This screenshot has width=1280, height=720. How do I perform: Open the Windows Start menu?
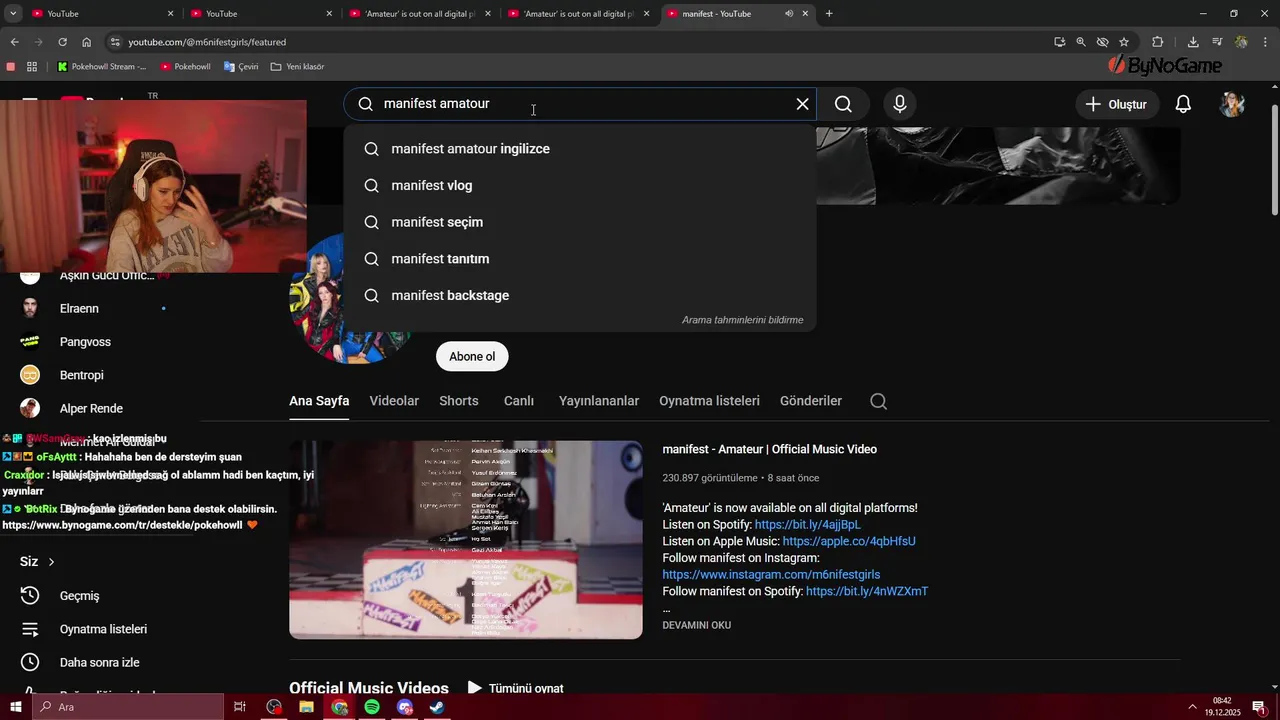click(x=15, y=707)
